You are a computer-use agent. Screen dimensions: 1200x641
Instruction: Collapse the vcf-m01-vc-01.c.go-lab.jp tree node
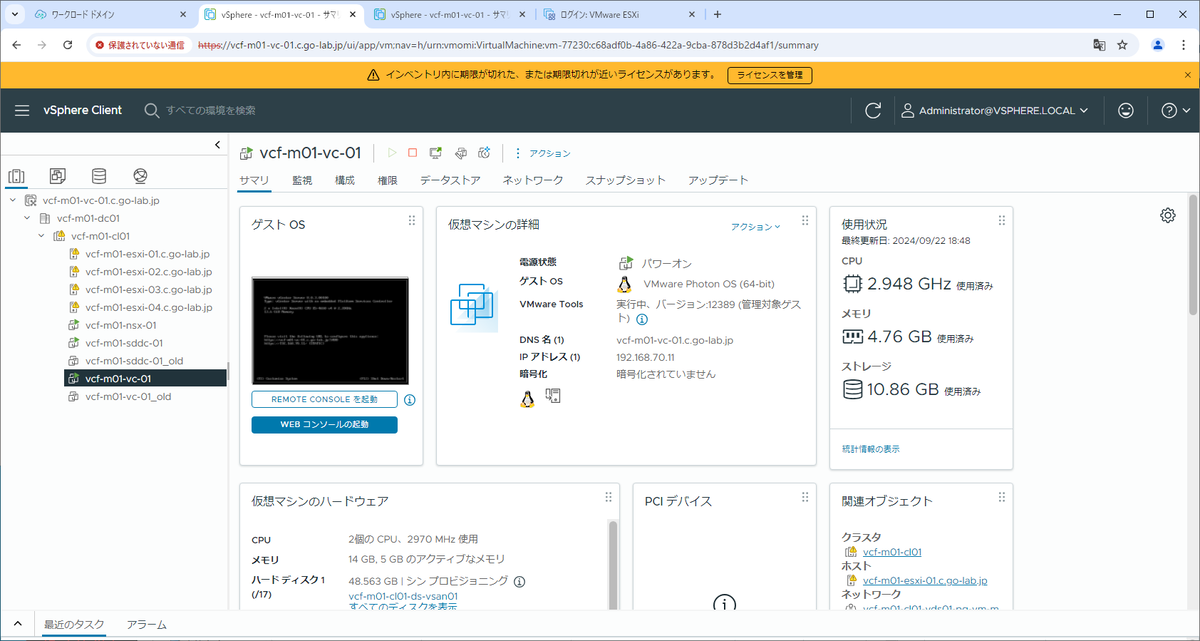pyautogui.click(x=13, y=200)
